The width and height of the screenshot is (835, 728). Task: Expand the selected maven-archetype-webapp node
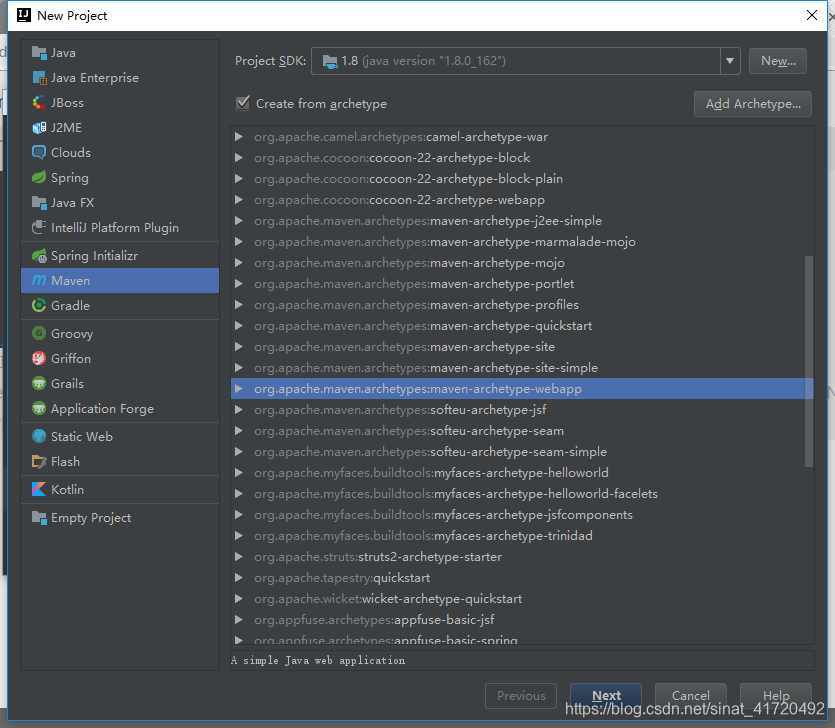tap(239, 389)
